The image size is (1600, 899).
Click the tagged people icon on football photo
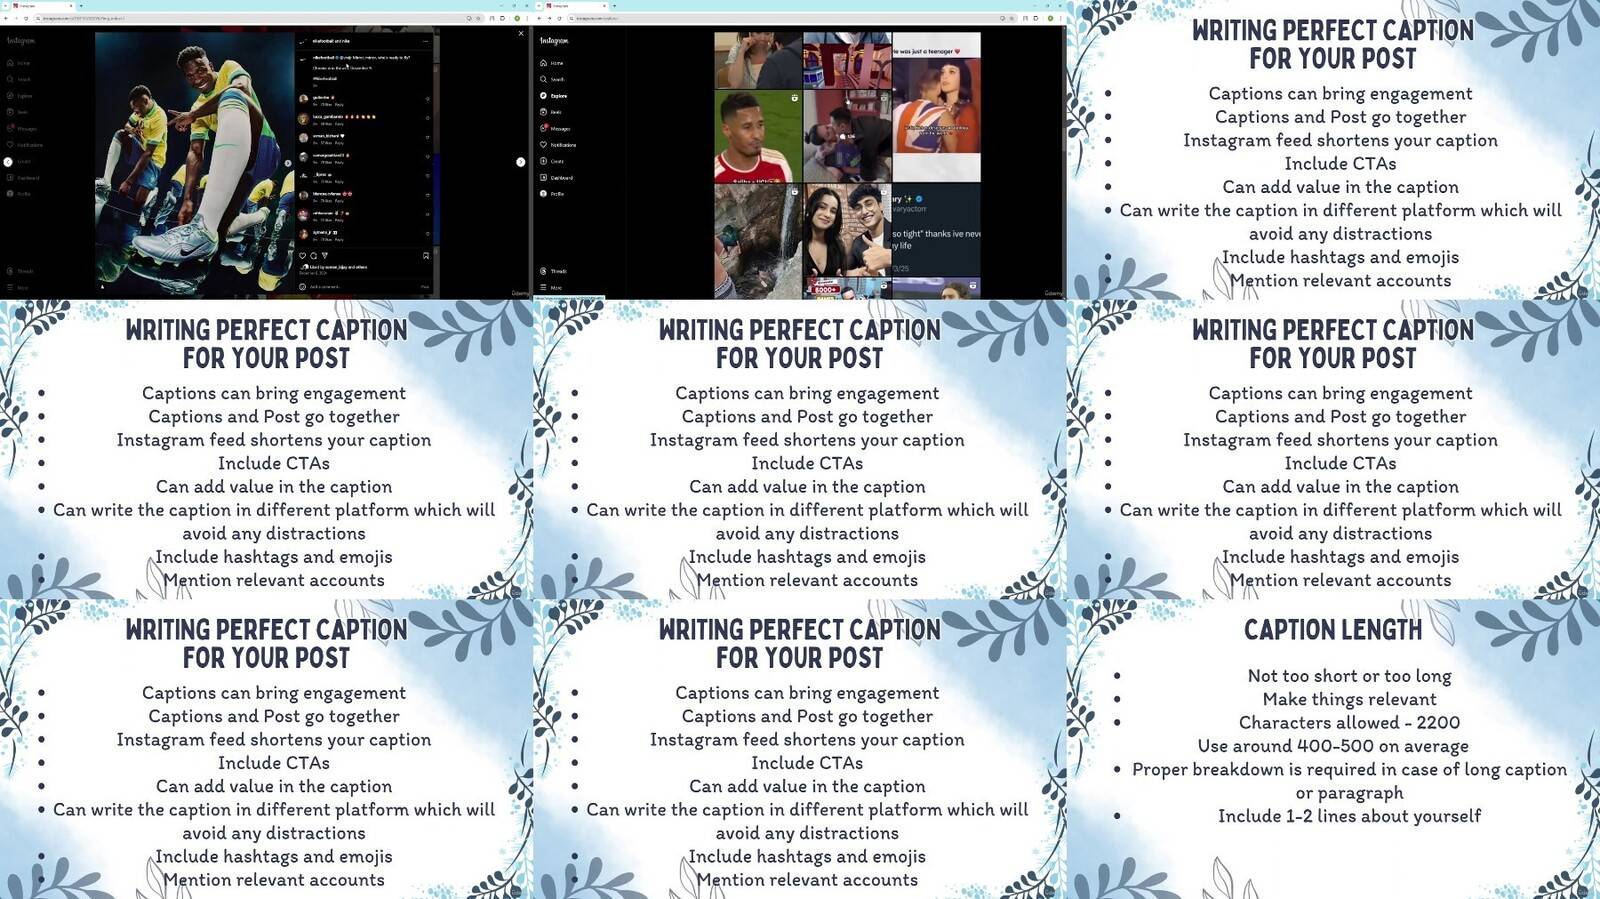point(102,287)
